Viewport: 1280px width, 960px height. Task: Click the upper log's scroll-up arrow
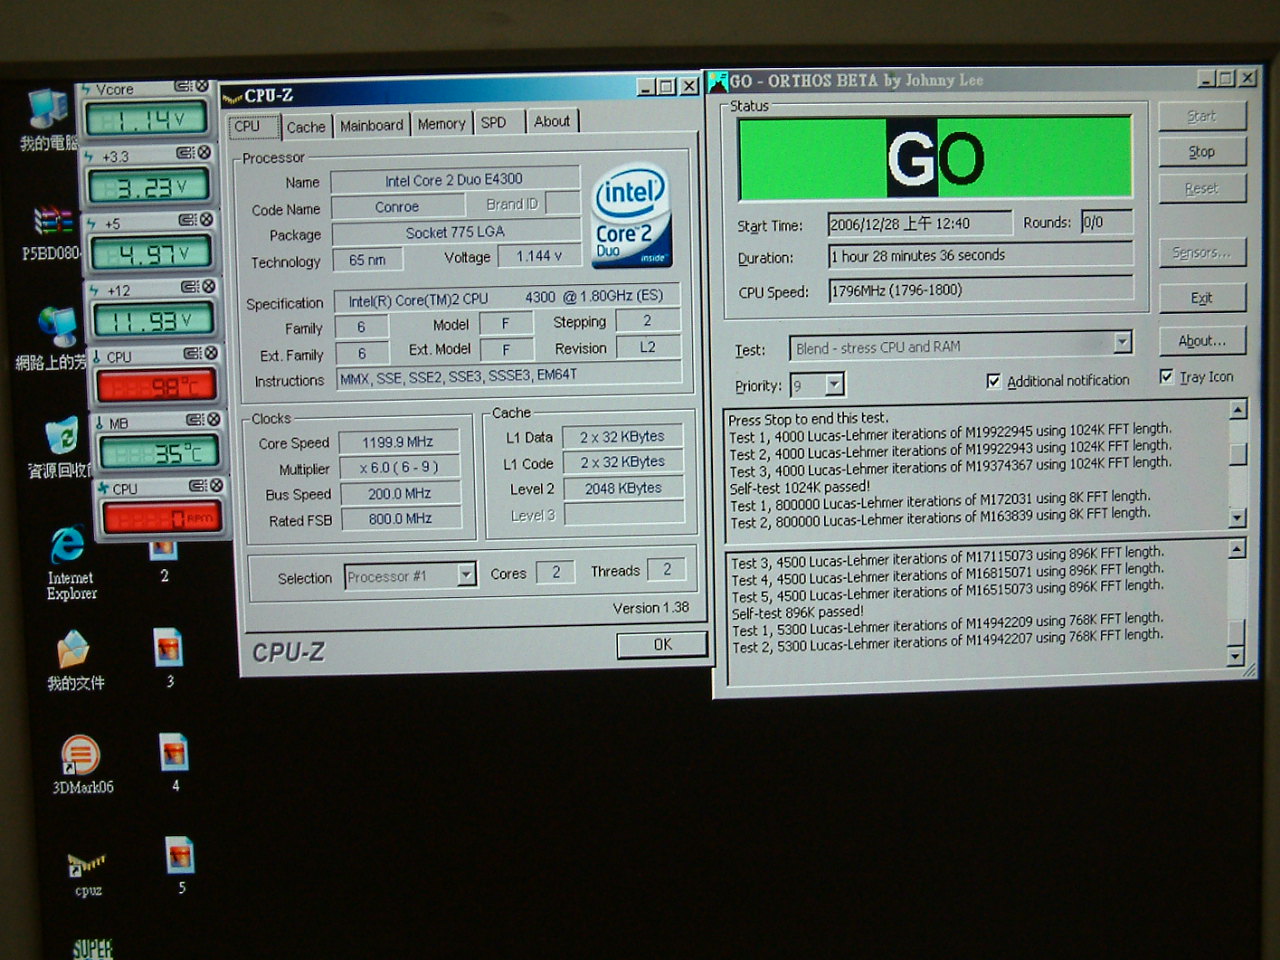[1238, 410]
